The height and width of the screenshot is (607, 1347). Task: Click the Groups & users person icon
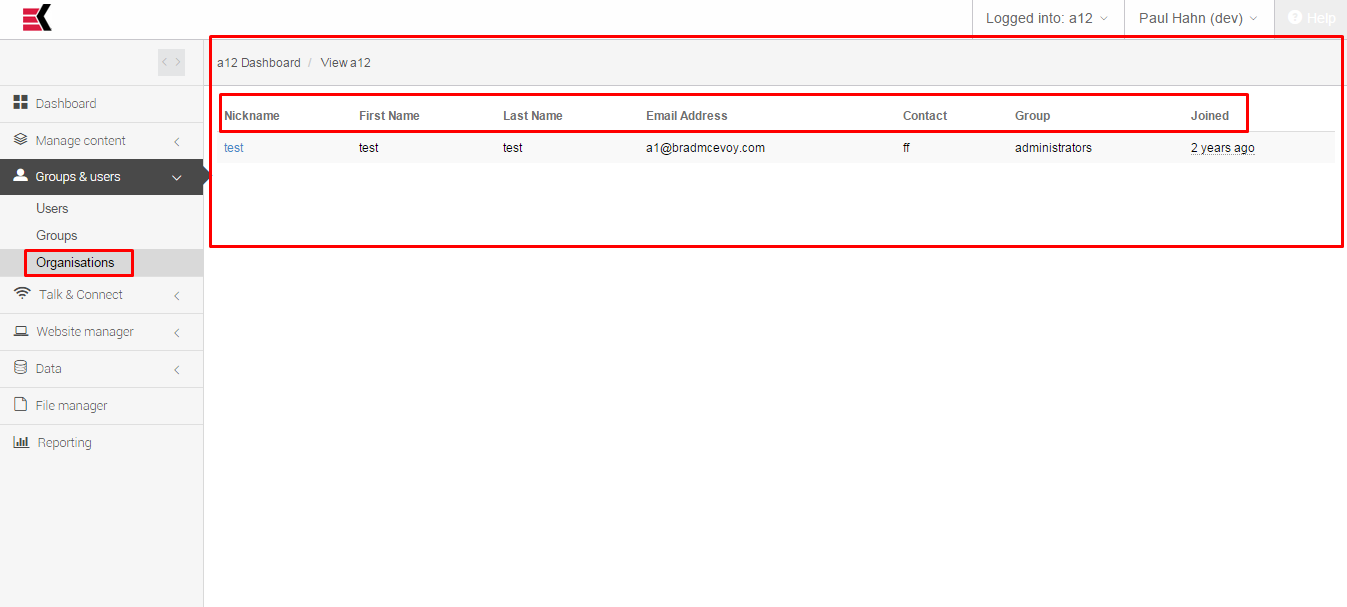20,176
